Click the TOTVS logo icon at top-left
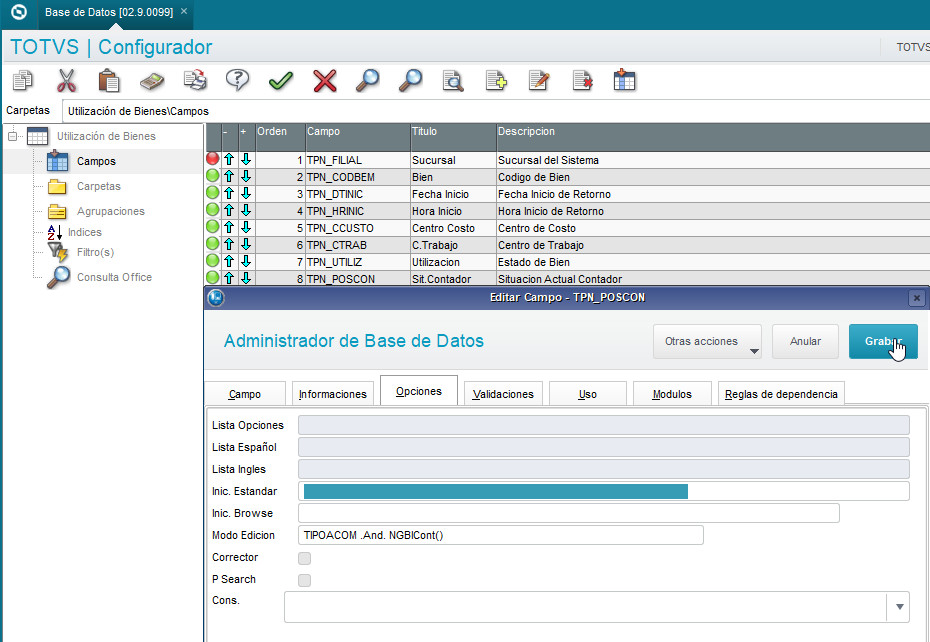930x642 pixels. click(x=19, y=12)
